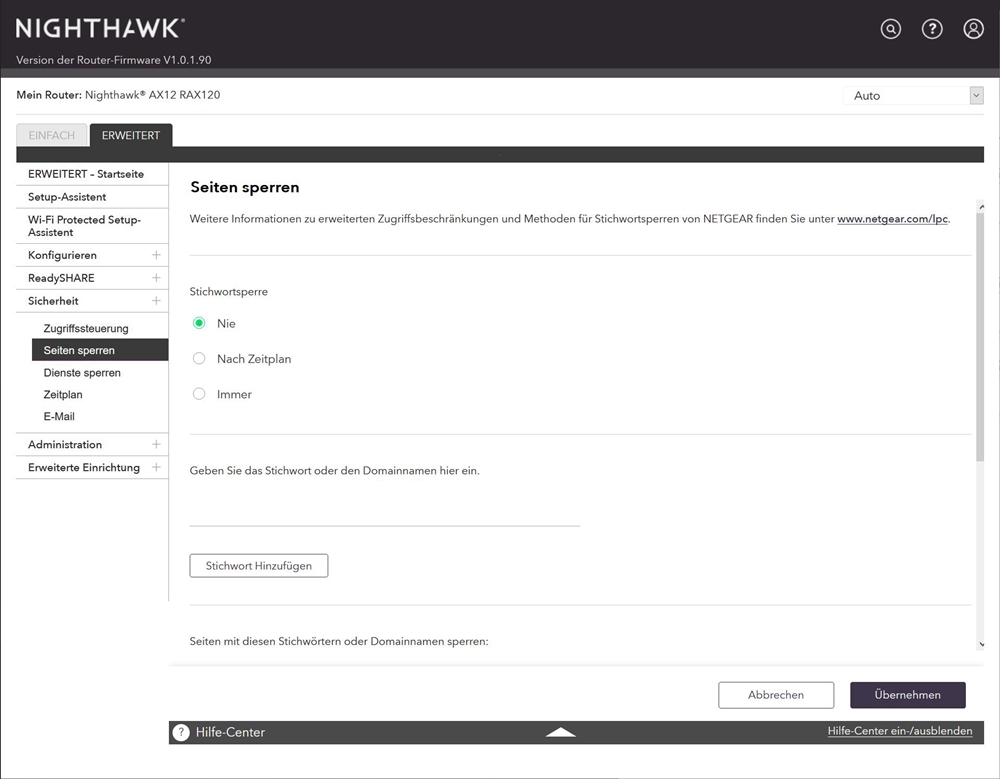
Task: Open help via question mark icon
Action: 932,29
